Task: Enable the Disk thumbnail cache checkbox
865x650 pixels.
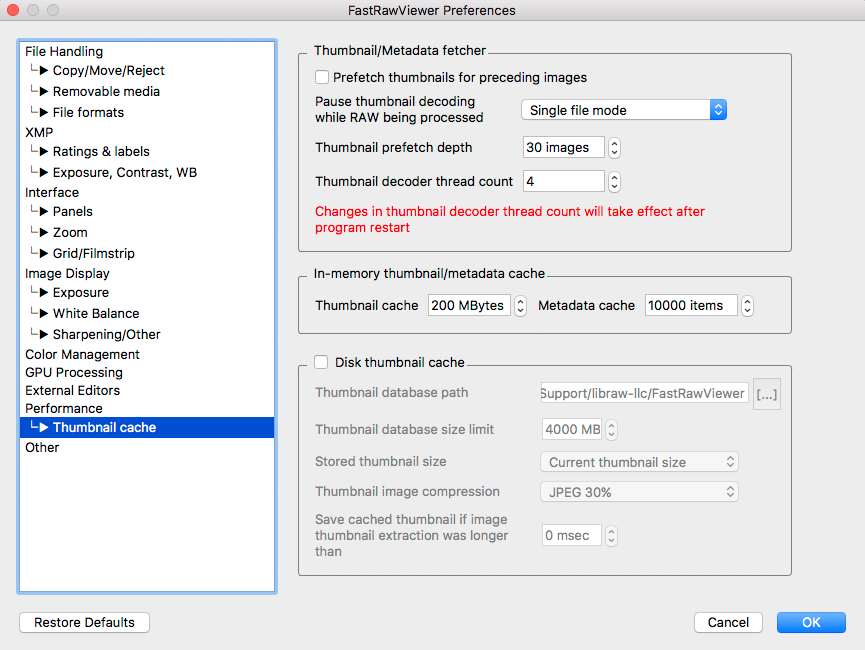Action: click(322, 362)
